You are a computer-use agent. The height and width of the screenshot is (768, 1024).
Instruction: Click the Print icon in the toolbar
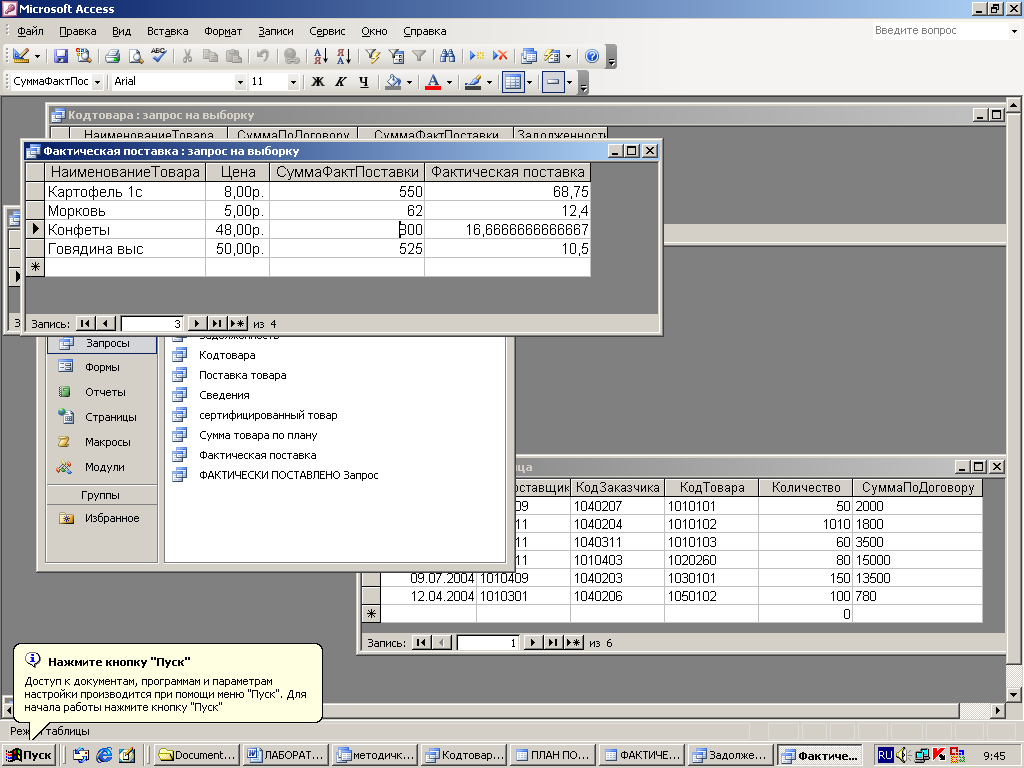pos(112,56)
